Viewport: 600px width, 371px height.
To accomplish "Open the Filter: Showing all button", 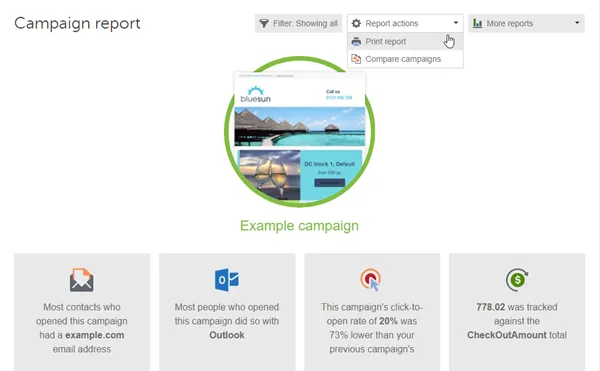I will coord(298,23).
